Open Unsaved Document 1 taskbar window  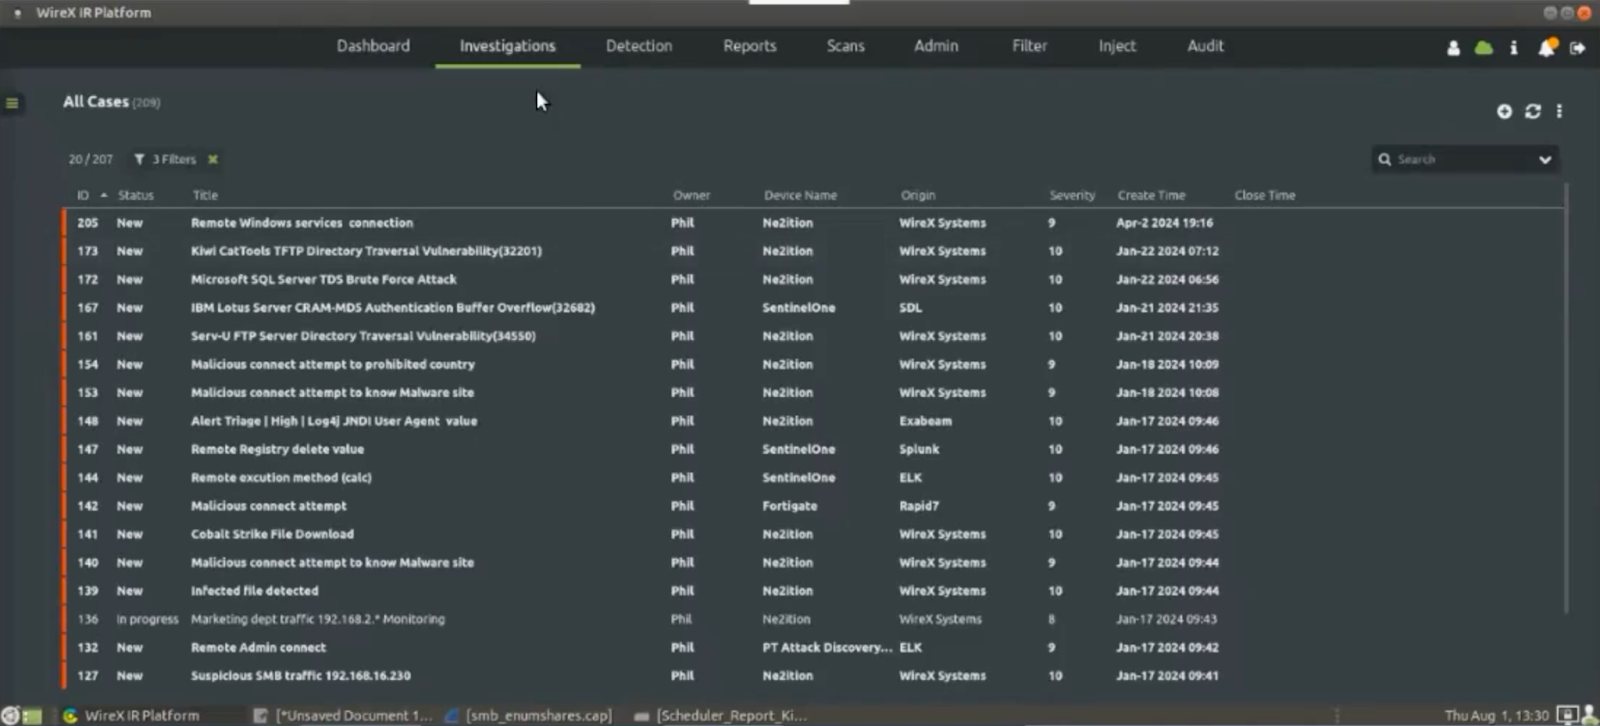(343, 715)
